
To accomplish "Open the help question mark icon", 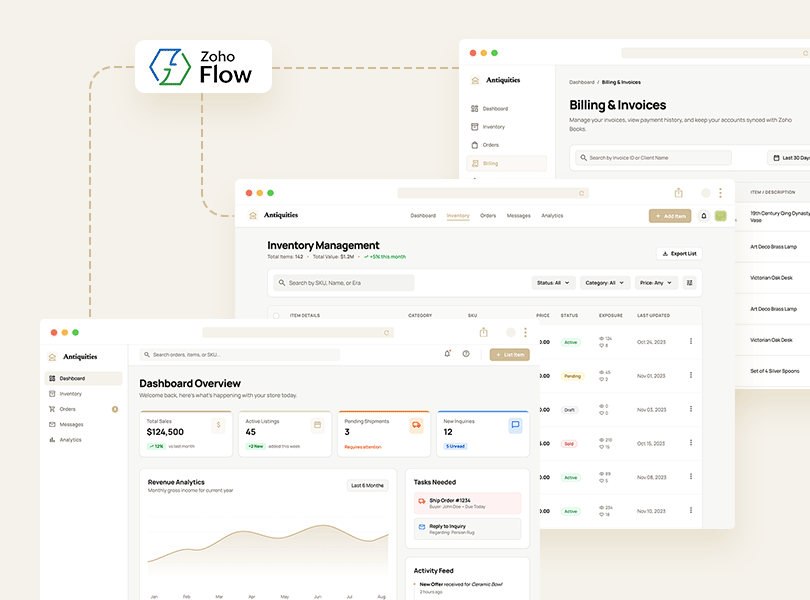I will click(466, 354).
